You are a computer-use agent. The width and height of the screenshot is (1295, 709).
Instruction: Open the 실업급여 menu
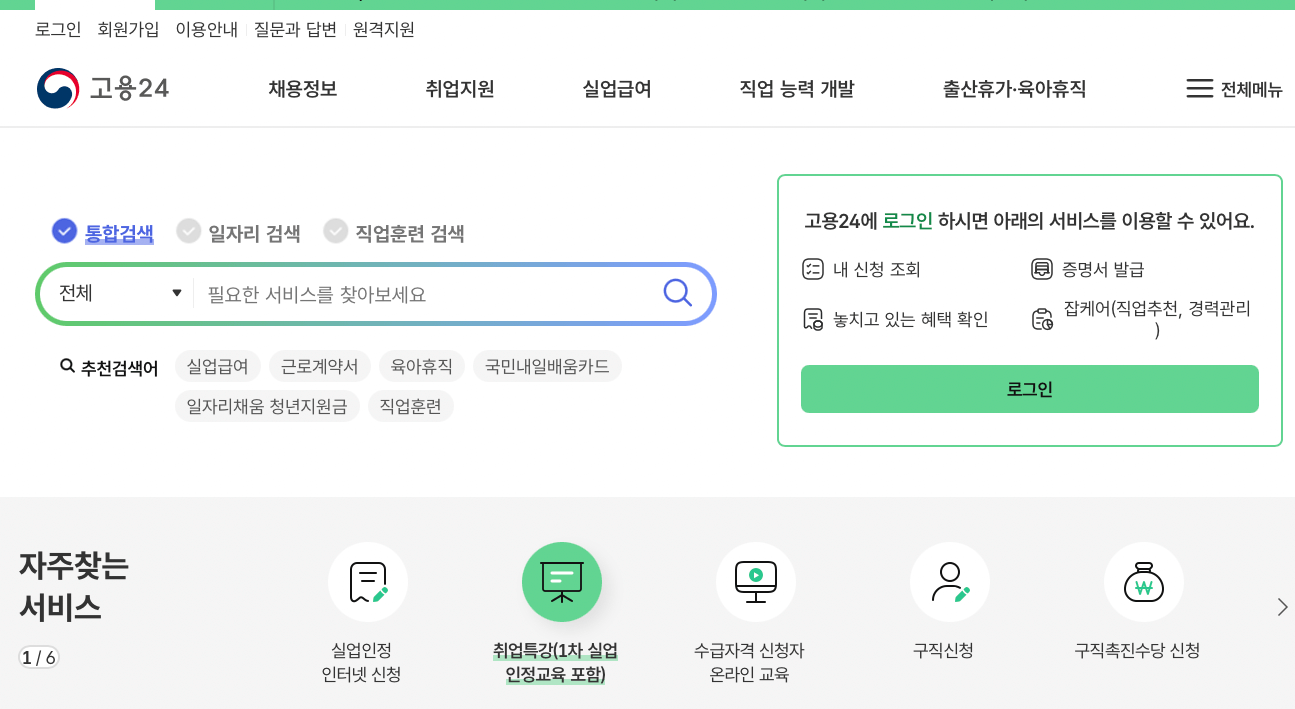pyautogui.click(x=616, y=88)
